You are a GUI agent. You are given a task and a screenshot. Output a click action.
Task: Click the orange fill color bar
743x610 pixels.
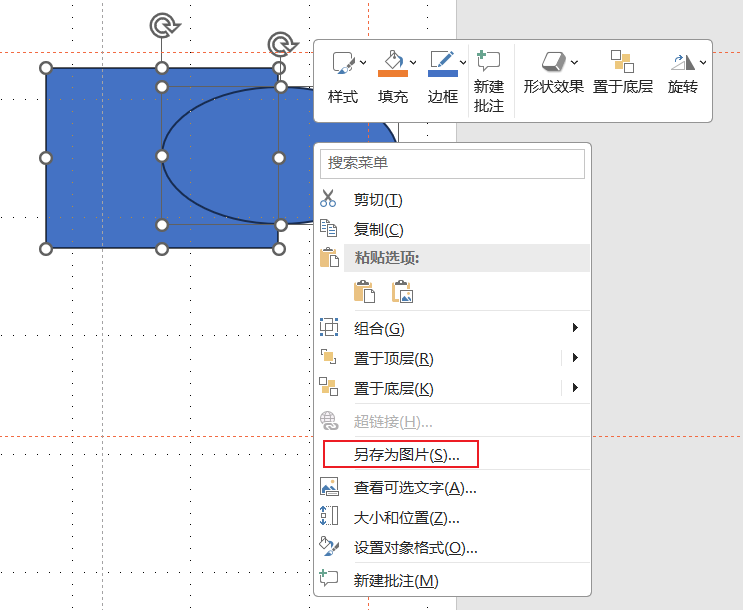point(393,73)
